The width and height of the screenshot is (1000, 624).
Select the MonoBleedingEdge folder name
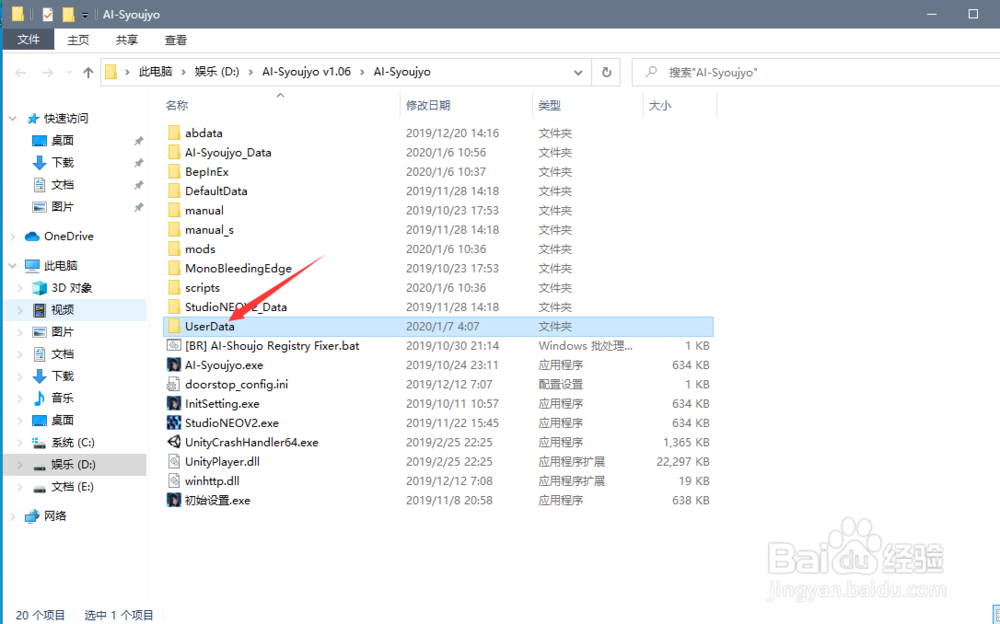(x=238, y=268)
